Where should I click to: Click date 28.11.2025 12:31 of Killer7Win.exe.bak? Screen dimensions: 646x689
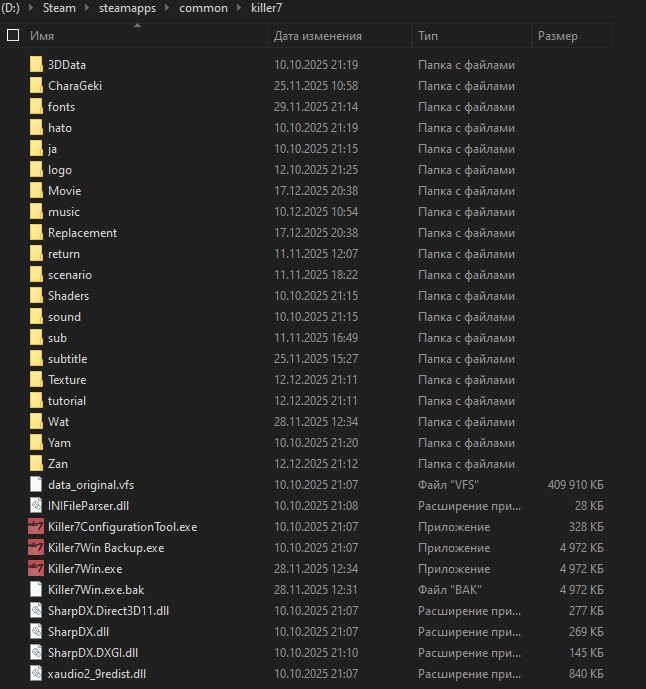point(316,590)
